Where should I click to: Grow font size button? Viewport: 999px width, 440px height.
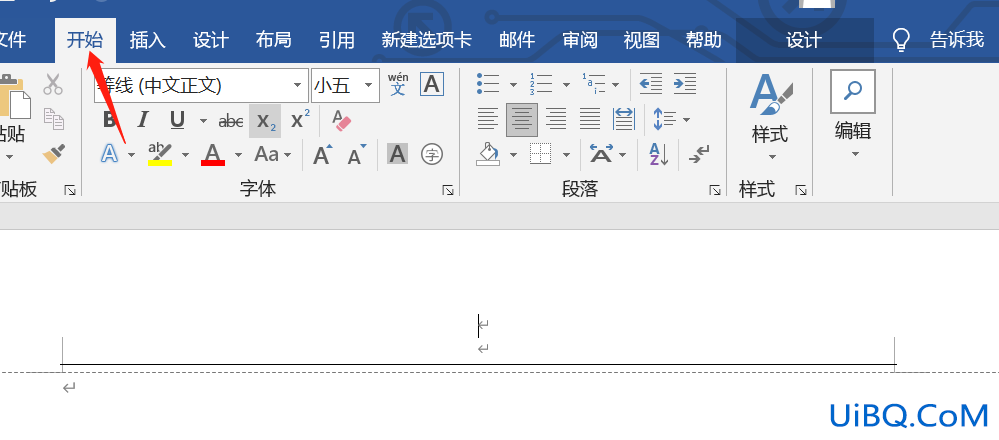tap(323, 154)
